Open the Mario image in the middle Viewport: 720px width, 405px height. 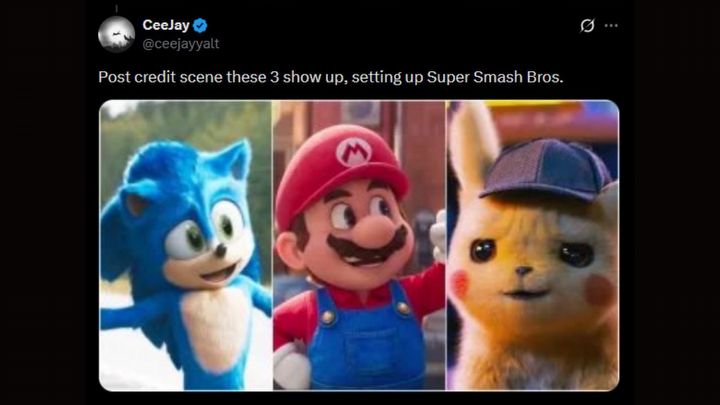(359, 245)
